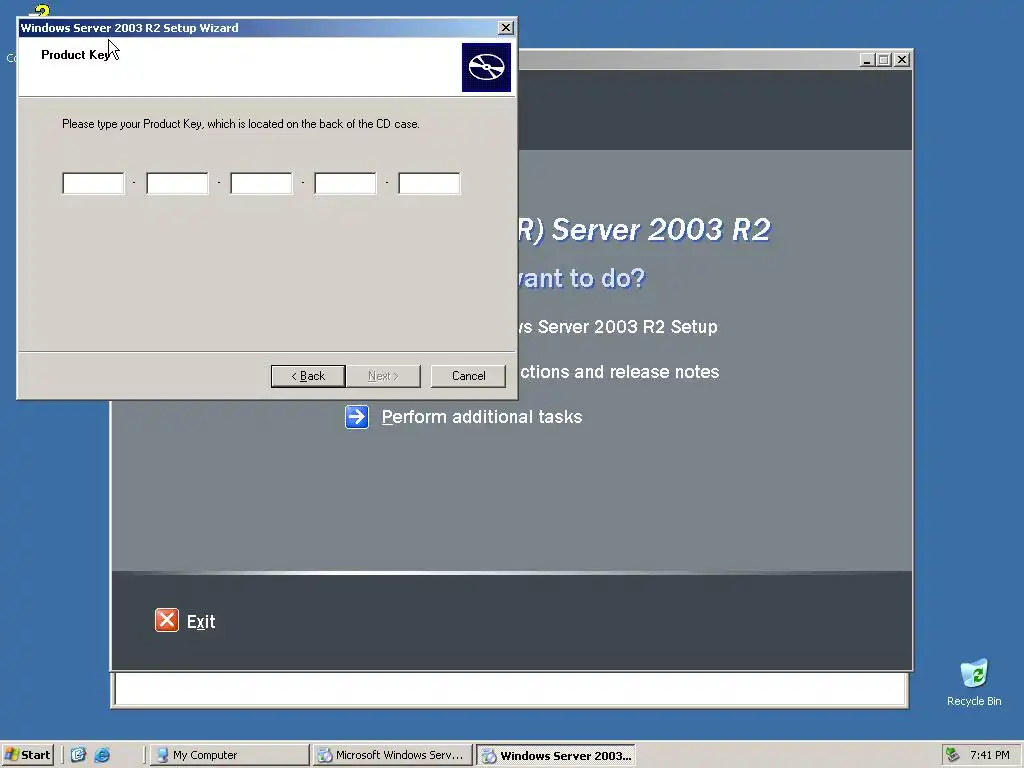Screen dimensions: 1024x768
Task: Click the third Product Key field
Action: (x=261, y=184)
